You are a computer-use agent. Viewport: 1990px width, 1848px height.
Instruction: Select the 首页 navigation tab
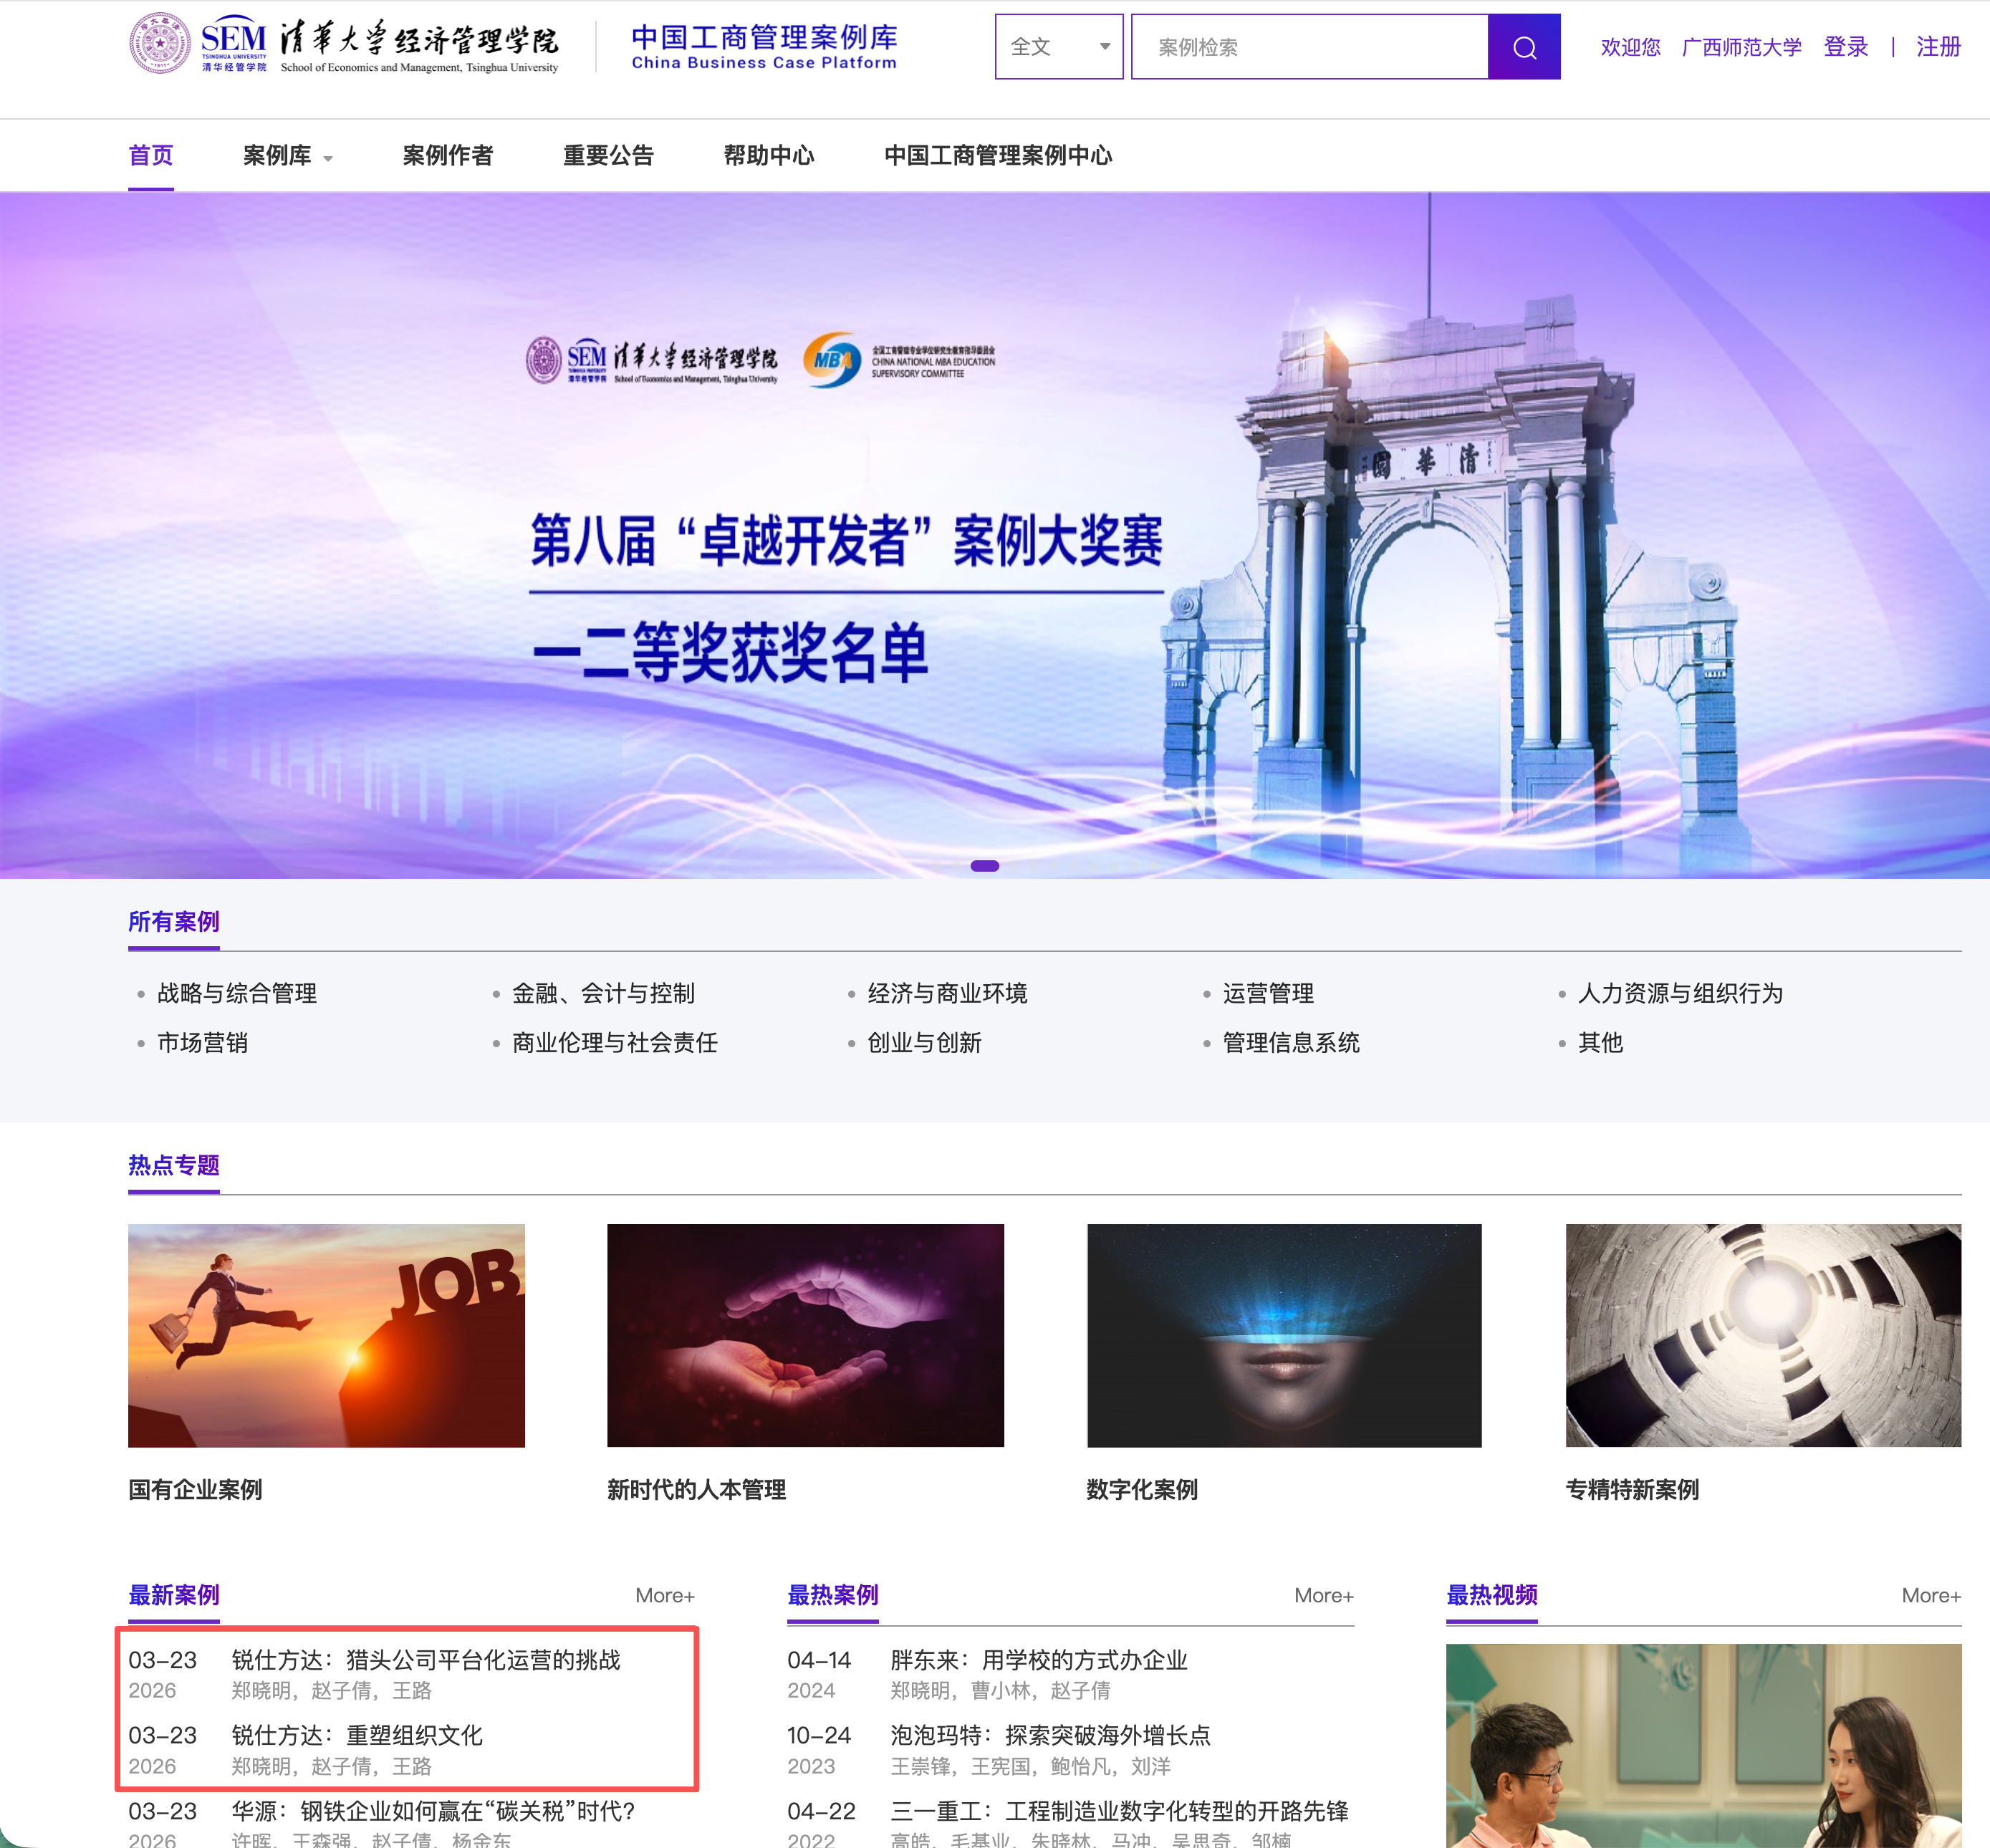tap(151, 155)
